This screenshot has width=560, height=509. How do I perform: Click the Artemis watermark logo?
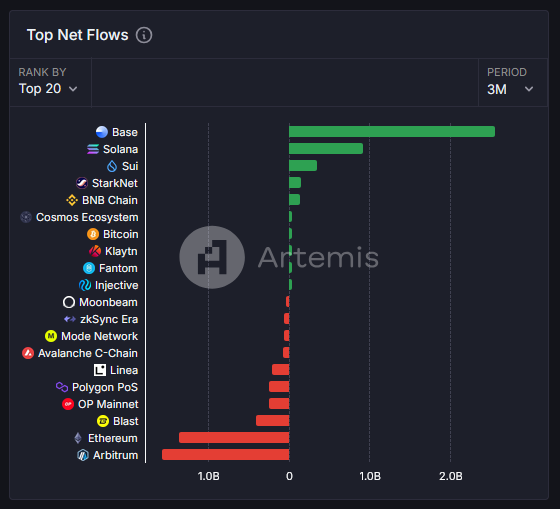click(x=279, y=257)
